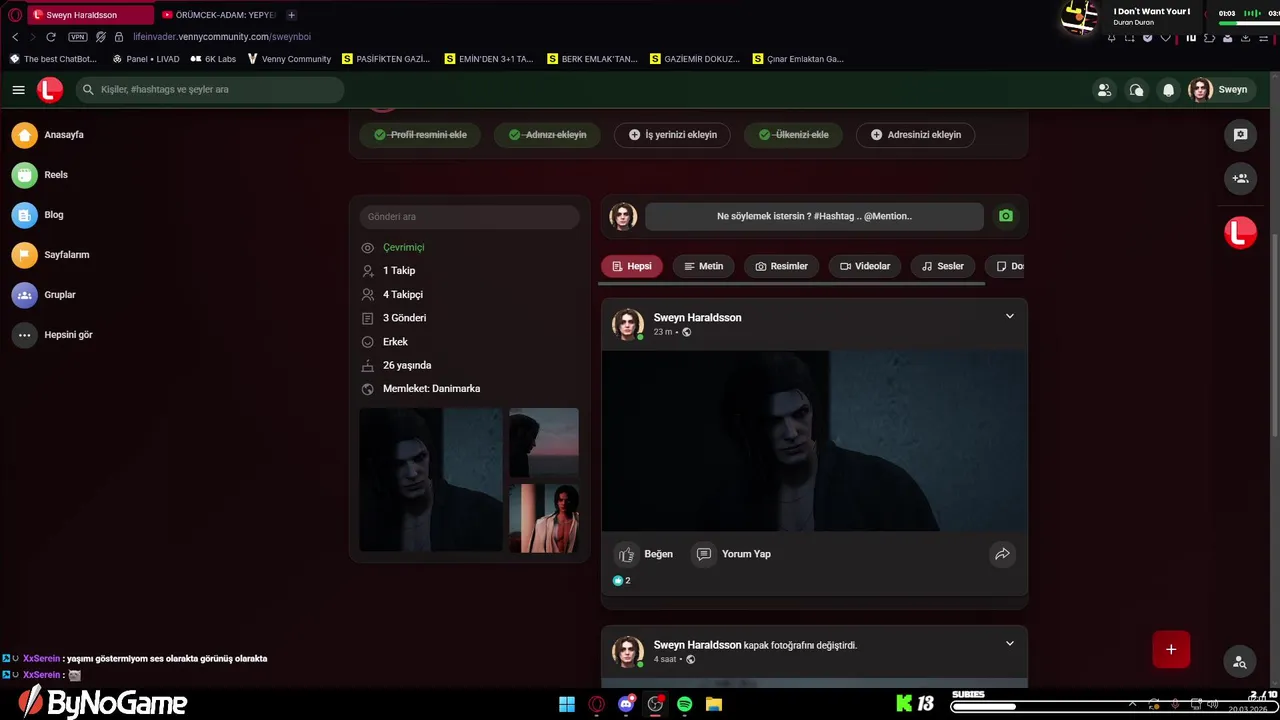Reload the page with the browser refresh icon
The image size is (1280, 720).
pos(51,37)
